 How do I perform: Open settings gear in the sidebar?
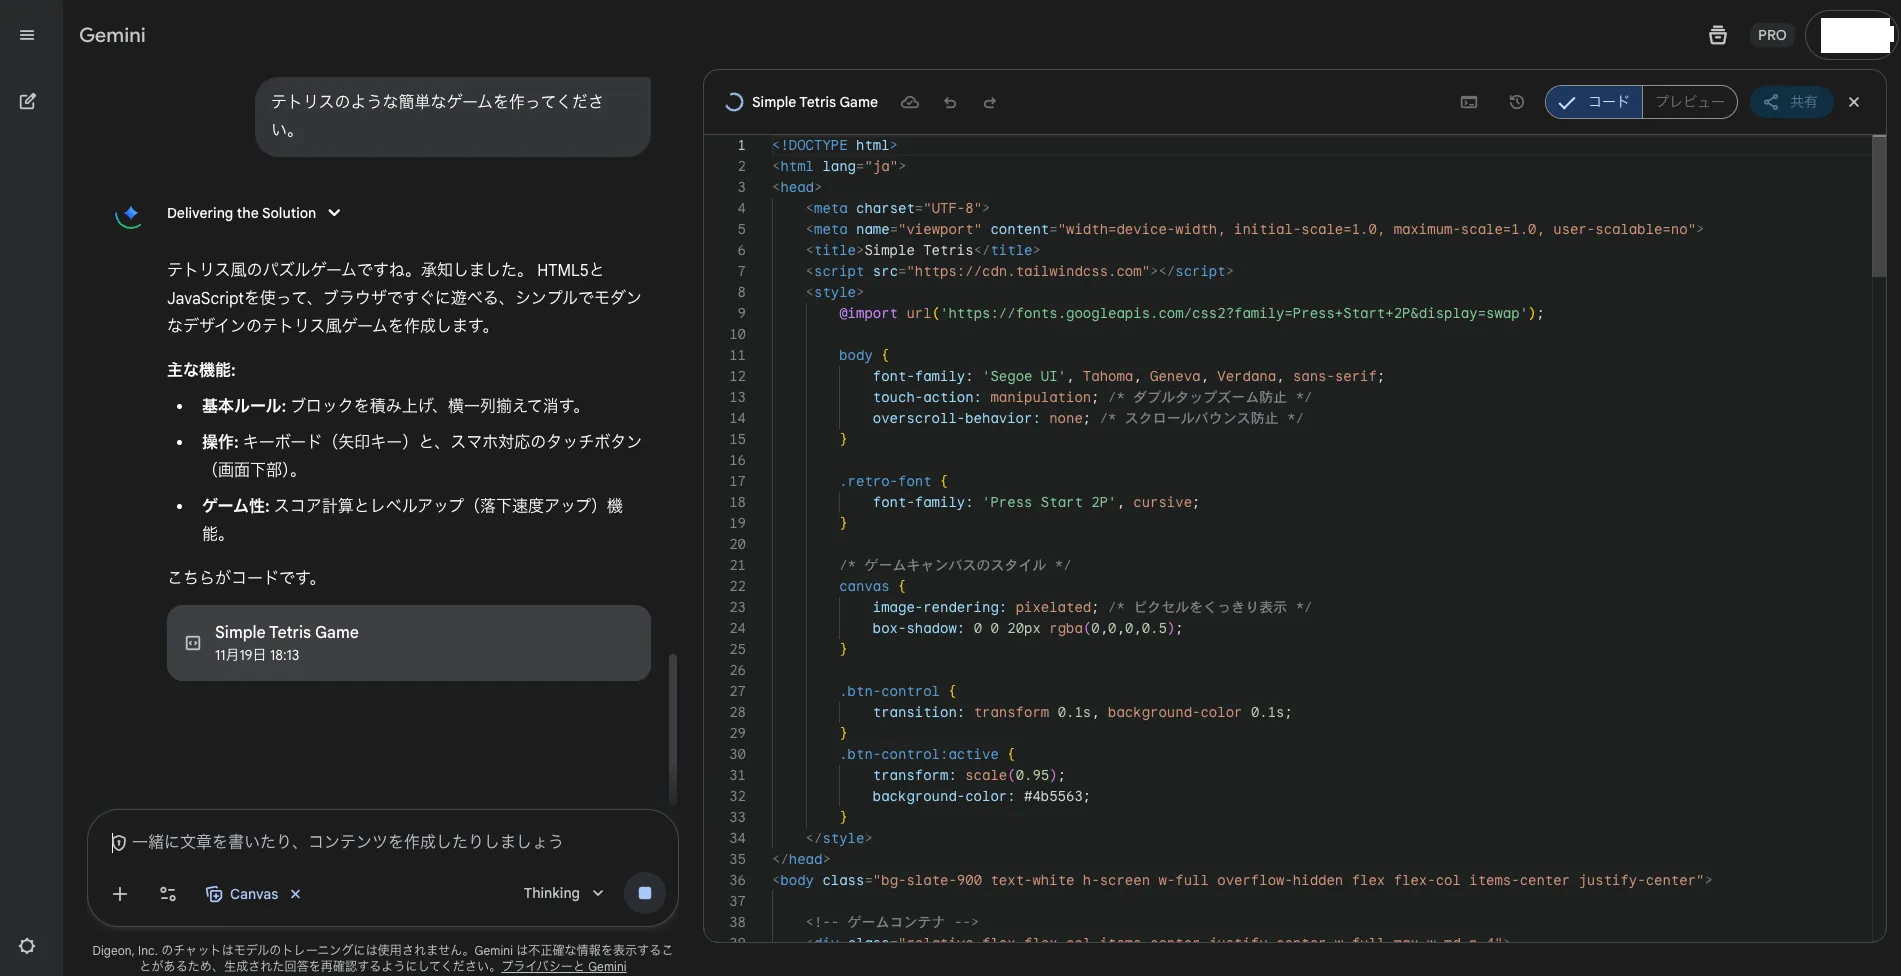click(x=27, y=946)
